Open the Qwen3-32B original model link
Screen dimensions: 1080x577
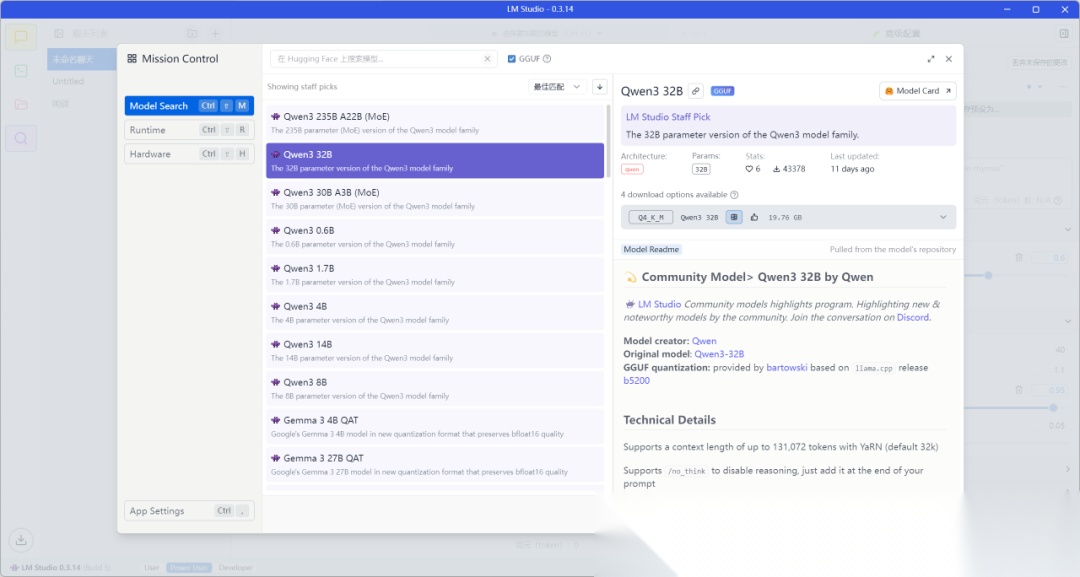pos(719,354)
